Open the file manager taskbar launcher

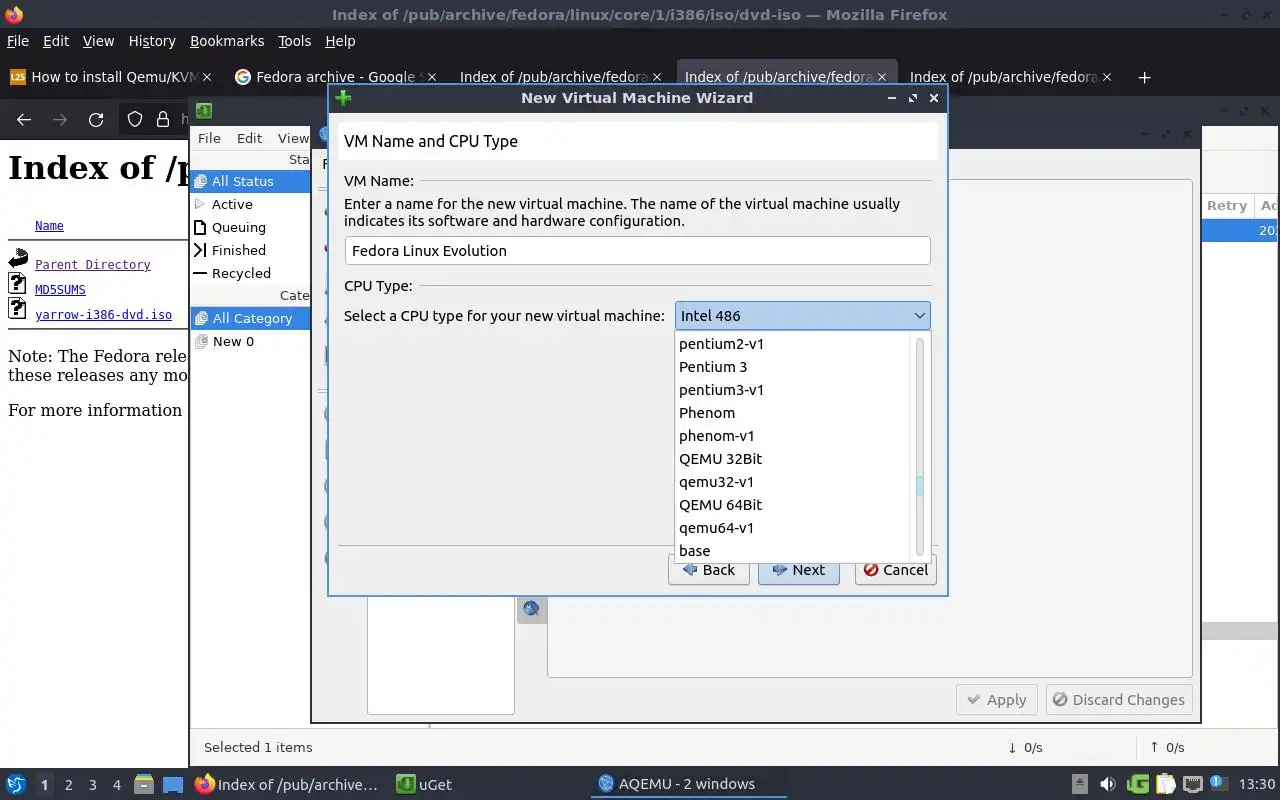point(143,784)
